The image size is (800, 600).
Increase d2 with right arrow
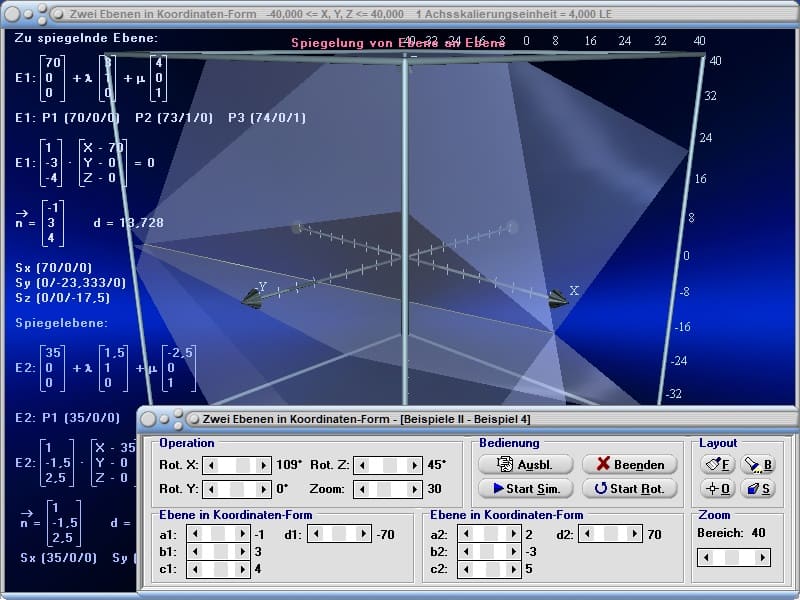tap(635, 534)
